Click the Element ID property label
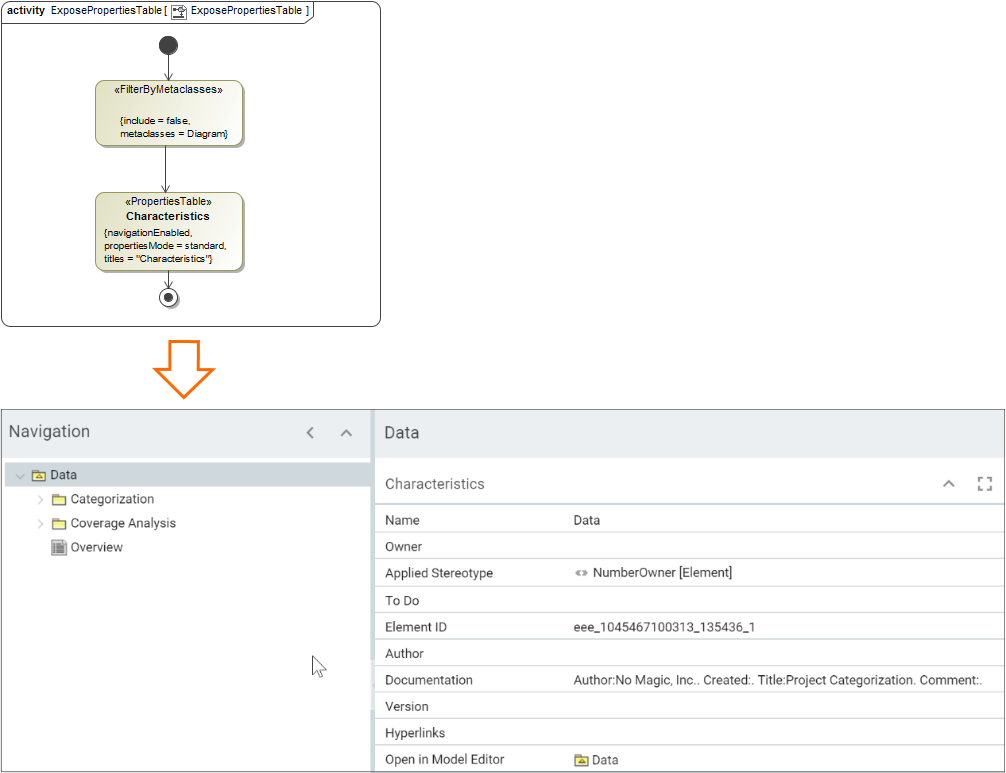The width and height of the screenshot is (1006, 773). (416, 627)
